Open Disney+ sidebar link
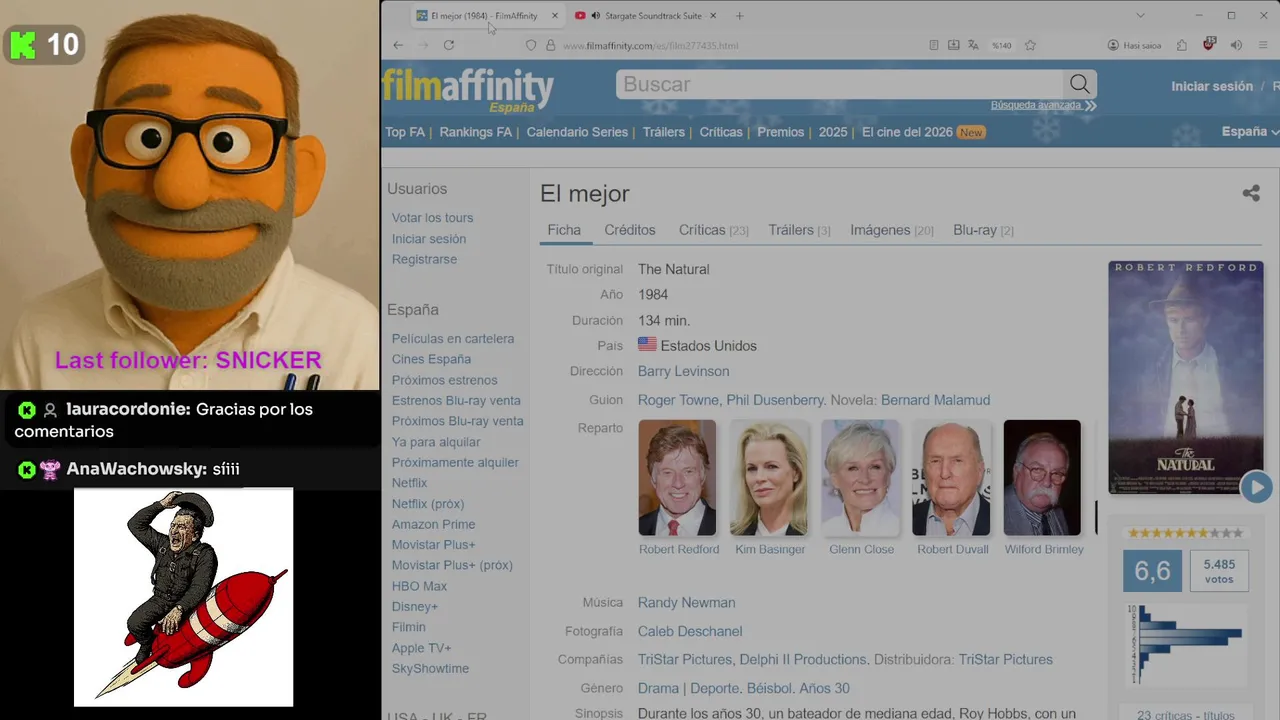1280x720 pixels. point(415,607)
